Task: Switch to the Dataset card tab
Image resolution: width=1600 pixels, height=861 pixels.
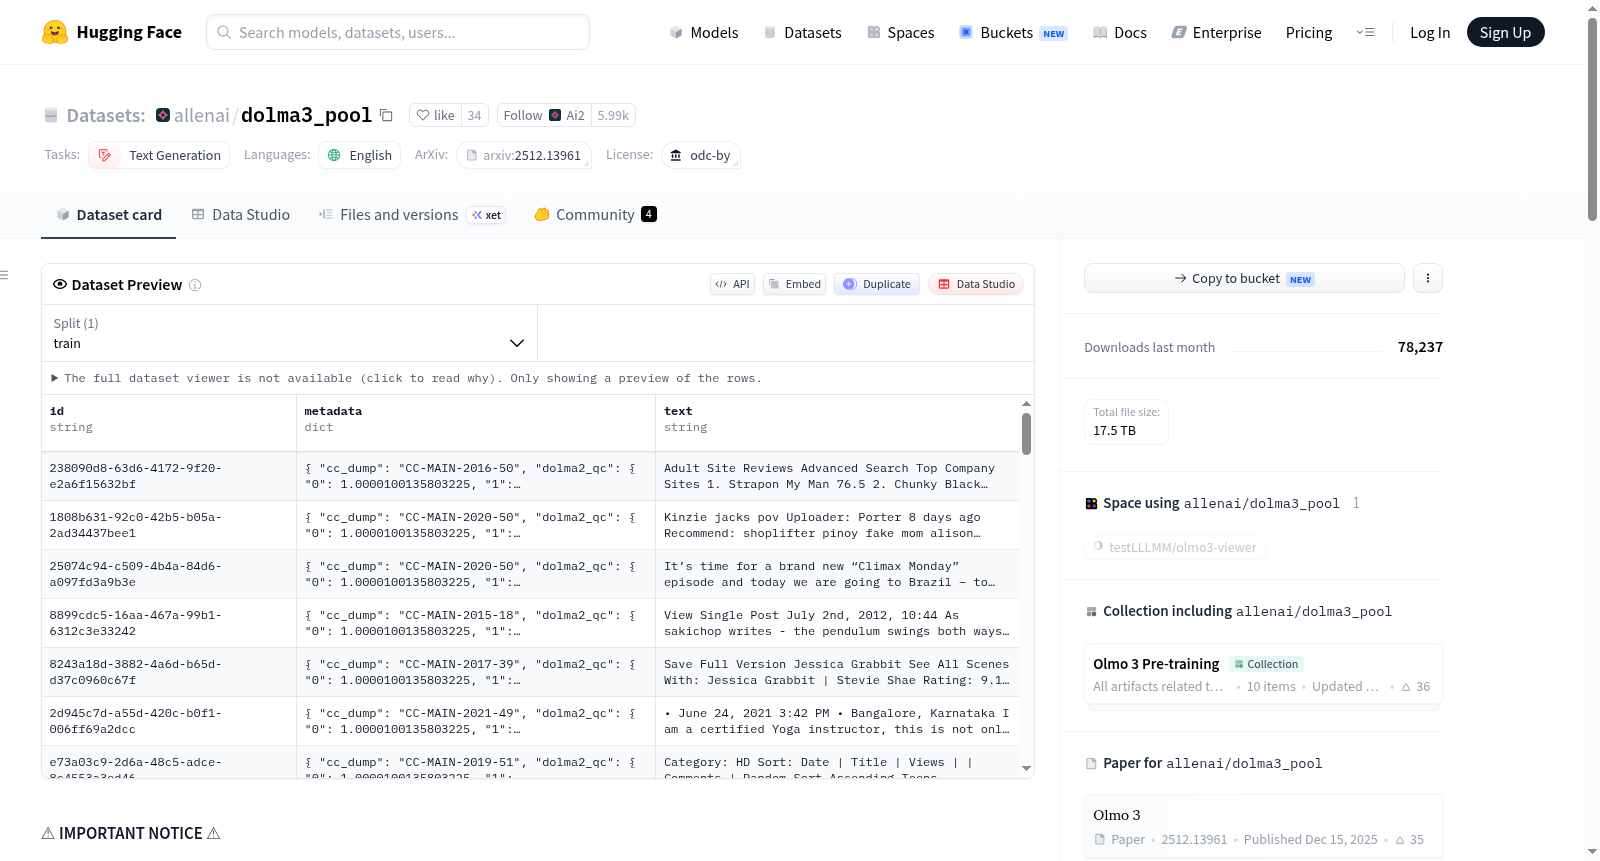Action: click(x=108, y=215)
